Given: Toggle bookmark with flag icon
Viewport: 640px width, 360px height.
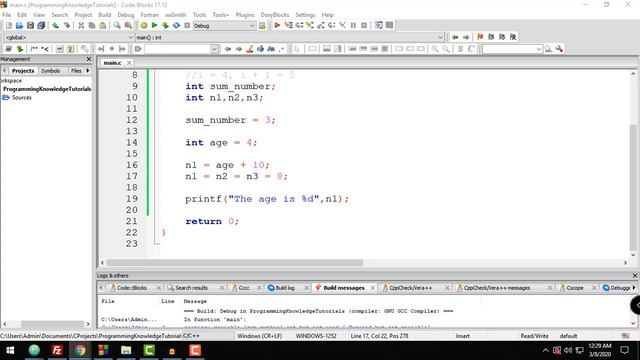Looking at the screenshot, I should click(x=480, y=37).
